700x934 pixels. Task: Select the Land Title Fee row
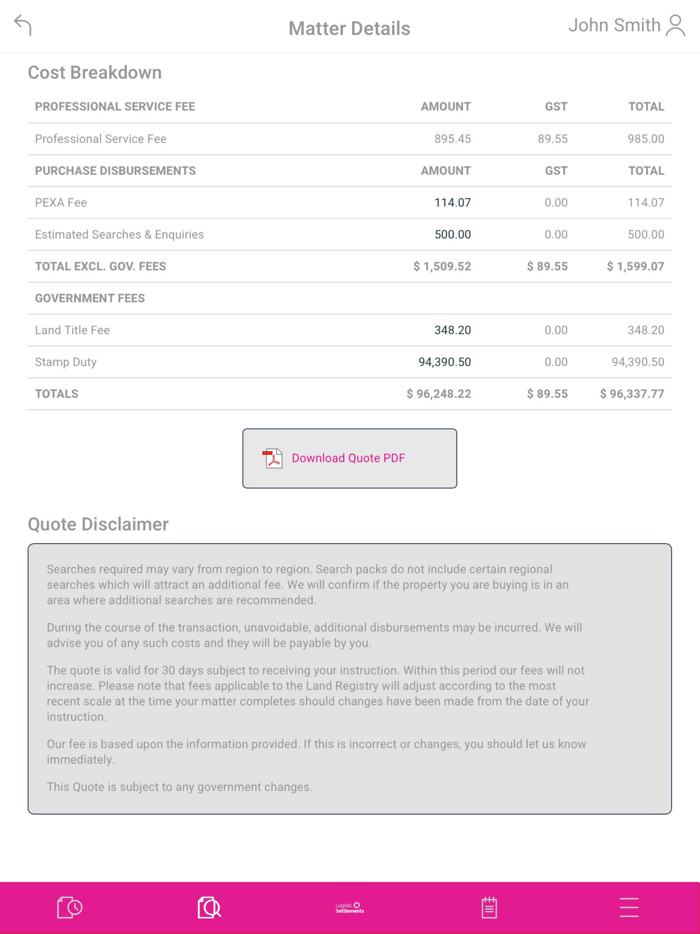point(350,330)
